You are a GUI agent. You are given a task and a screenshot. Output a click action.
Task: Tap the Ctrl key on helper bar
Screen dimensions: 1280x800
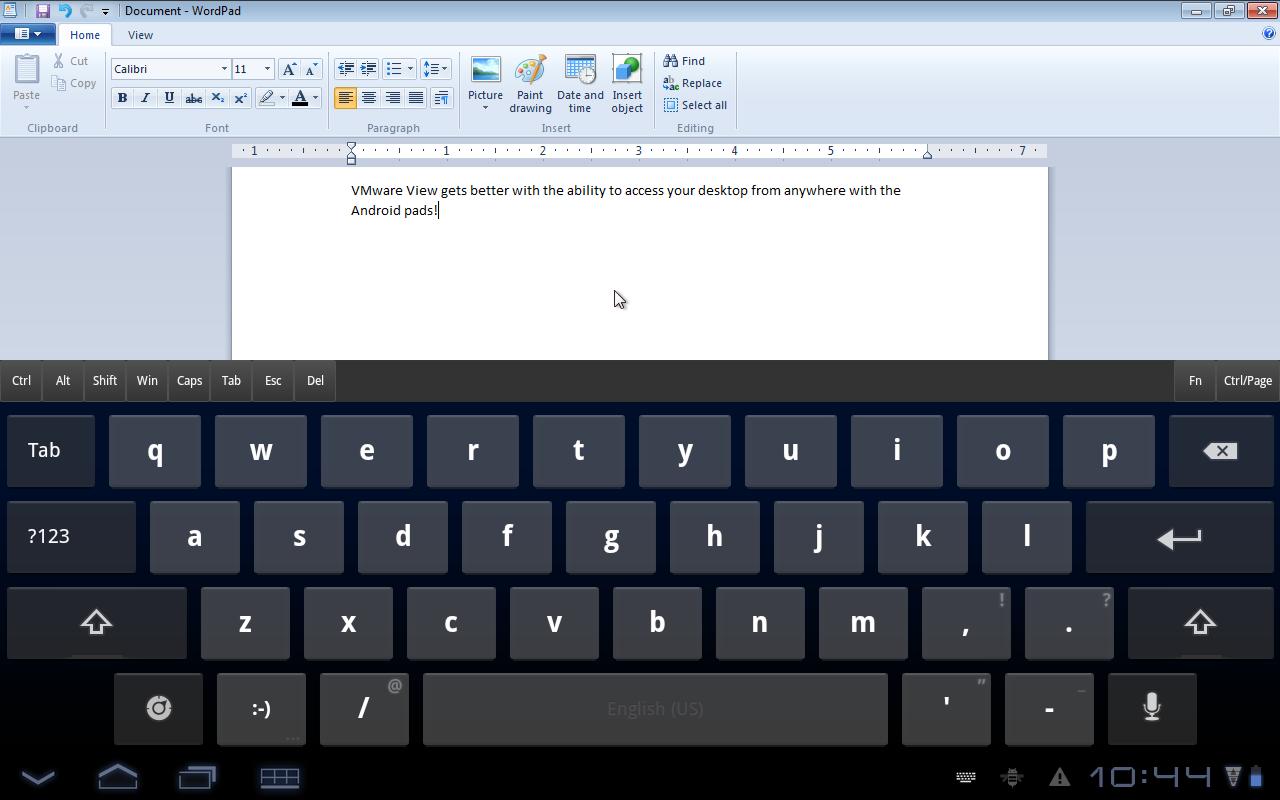[x=21, y=381]
